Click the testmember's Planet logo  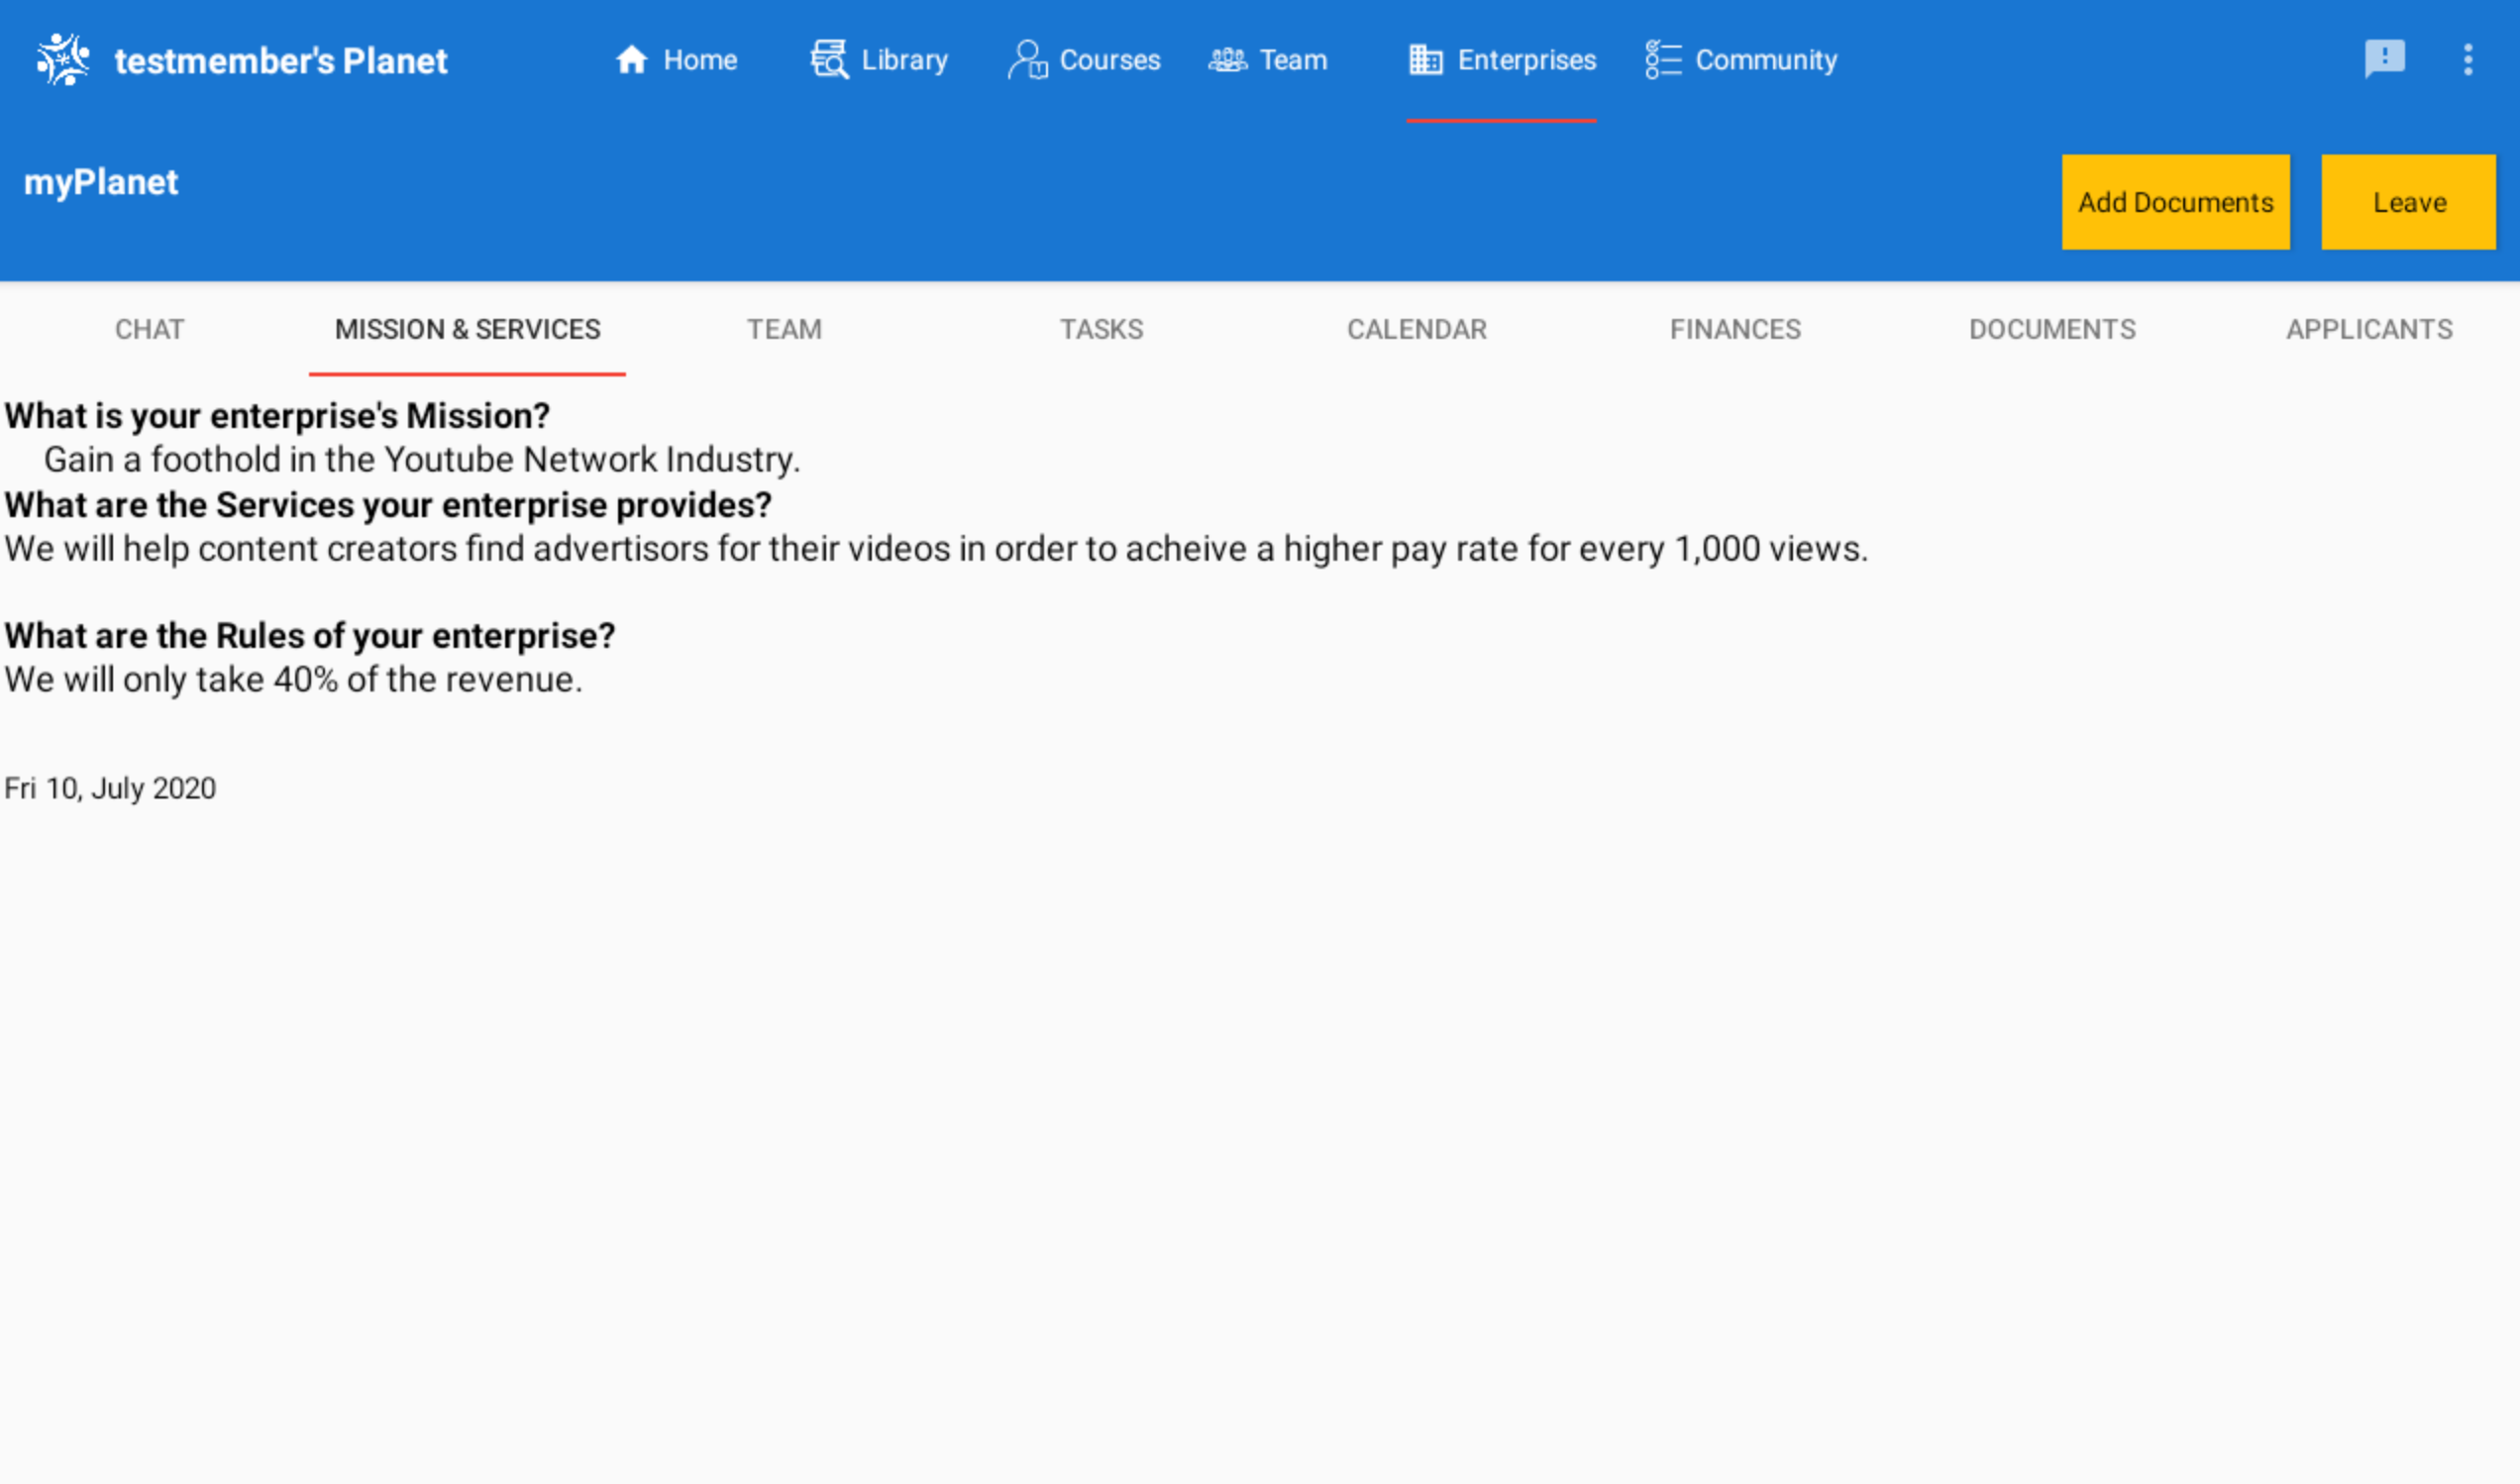click(240, 60)
